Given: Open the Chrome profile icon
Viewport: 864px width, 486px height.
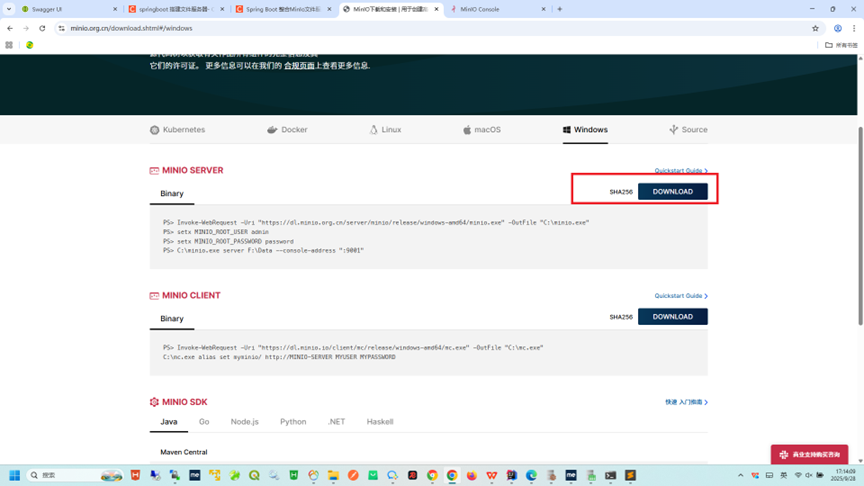Looking at the screenshot, I should (x=838, y=28).
